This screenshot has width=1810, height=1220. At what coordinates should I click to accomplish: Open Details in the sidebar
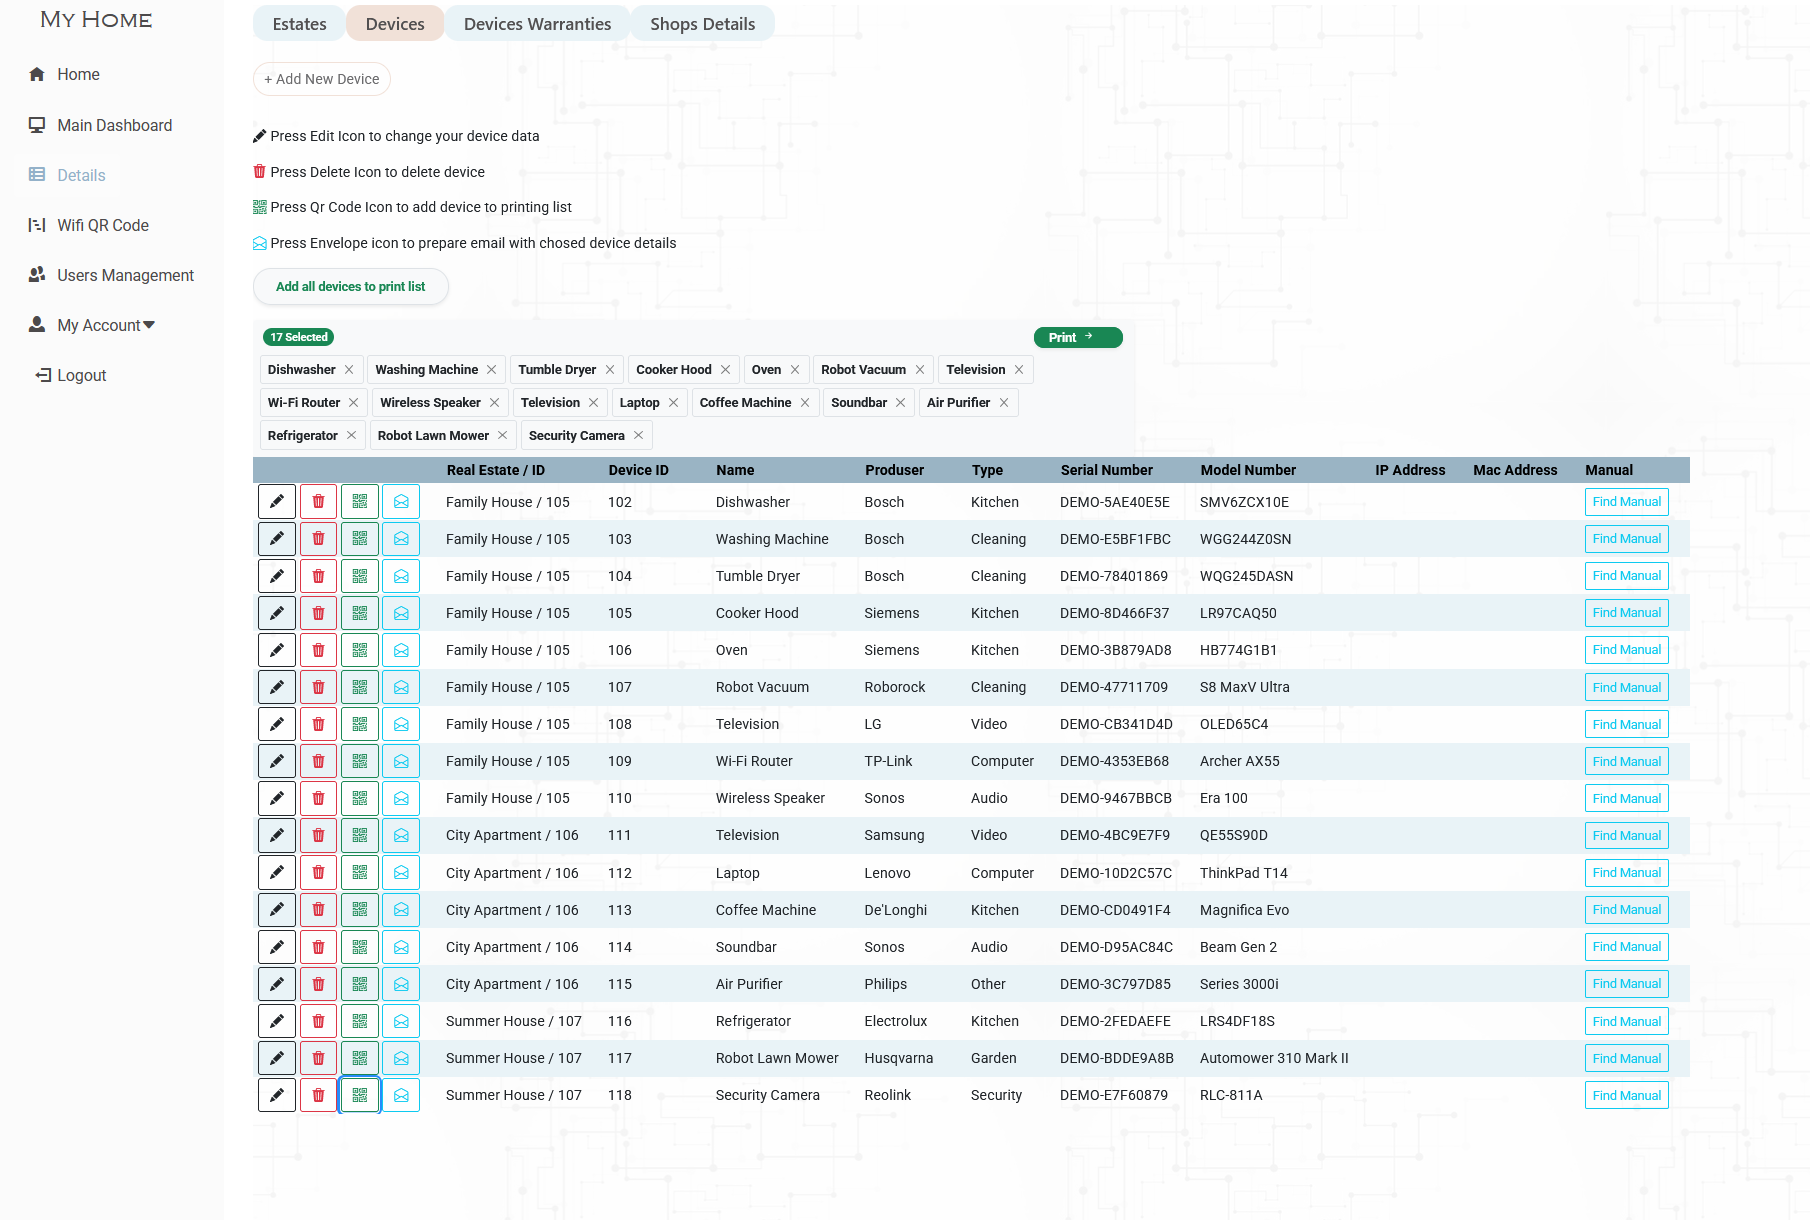tap(67, 175)
